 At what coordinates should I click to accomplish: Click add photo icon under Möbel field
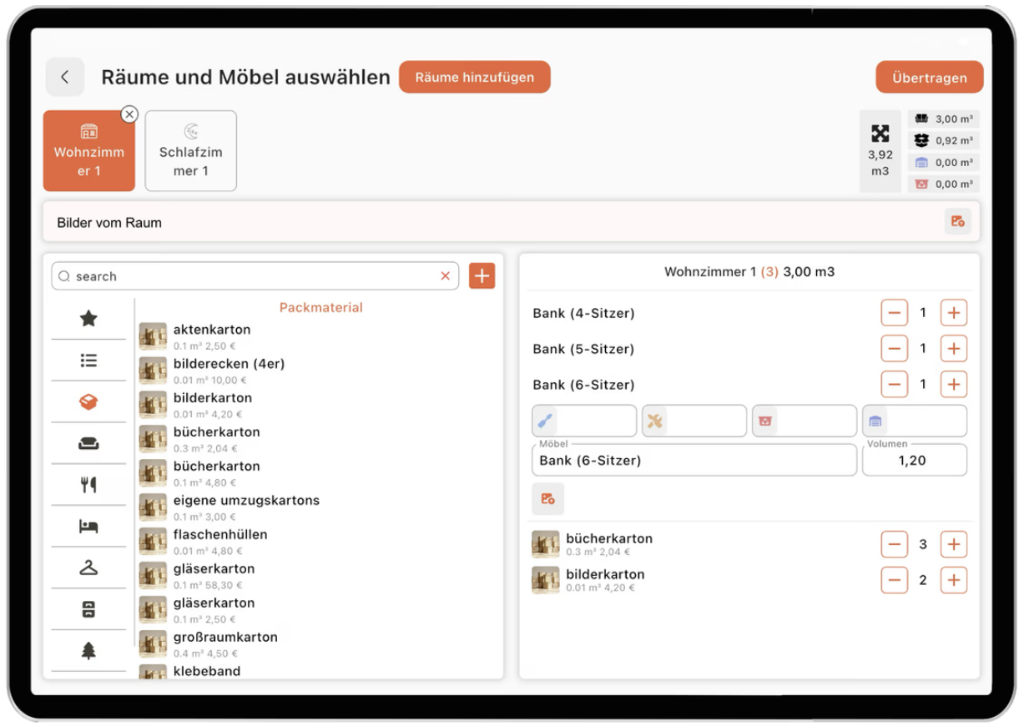pyautogui.click(x=547, y=497)
